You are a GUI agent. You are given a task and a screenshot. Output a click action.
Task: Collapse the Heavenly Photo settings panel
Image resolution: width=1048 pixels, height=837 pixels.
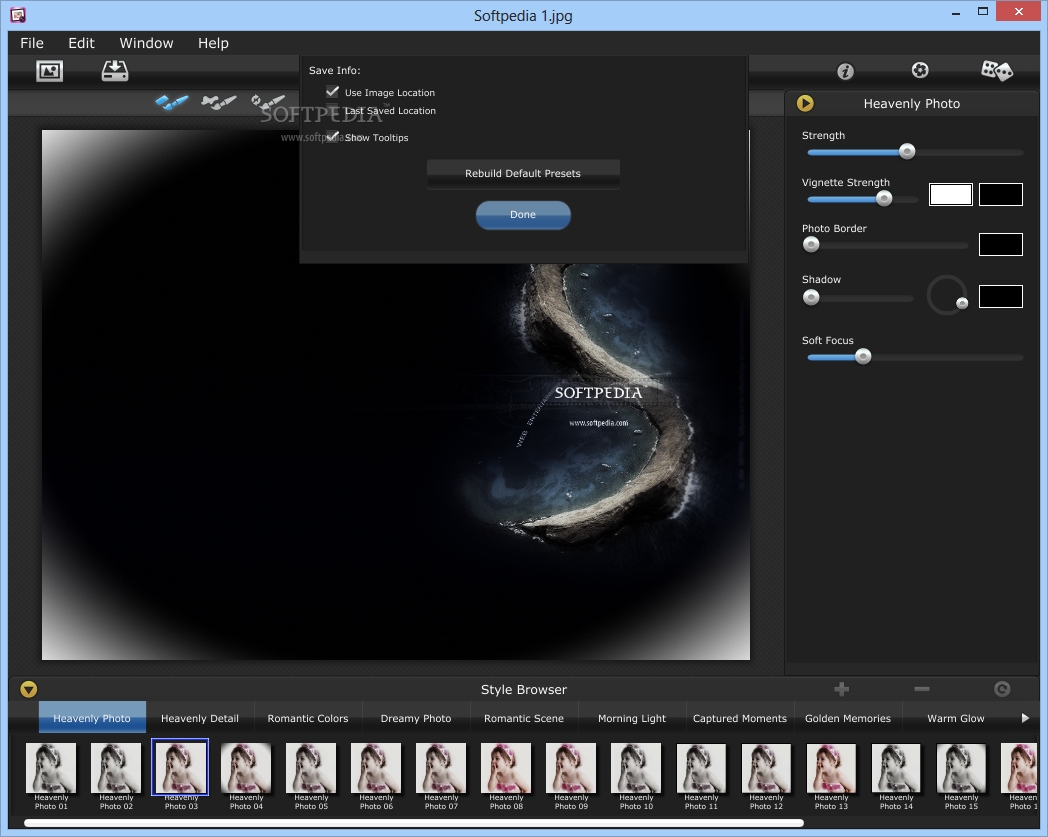pyautogui.click(x=805, y=103)
